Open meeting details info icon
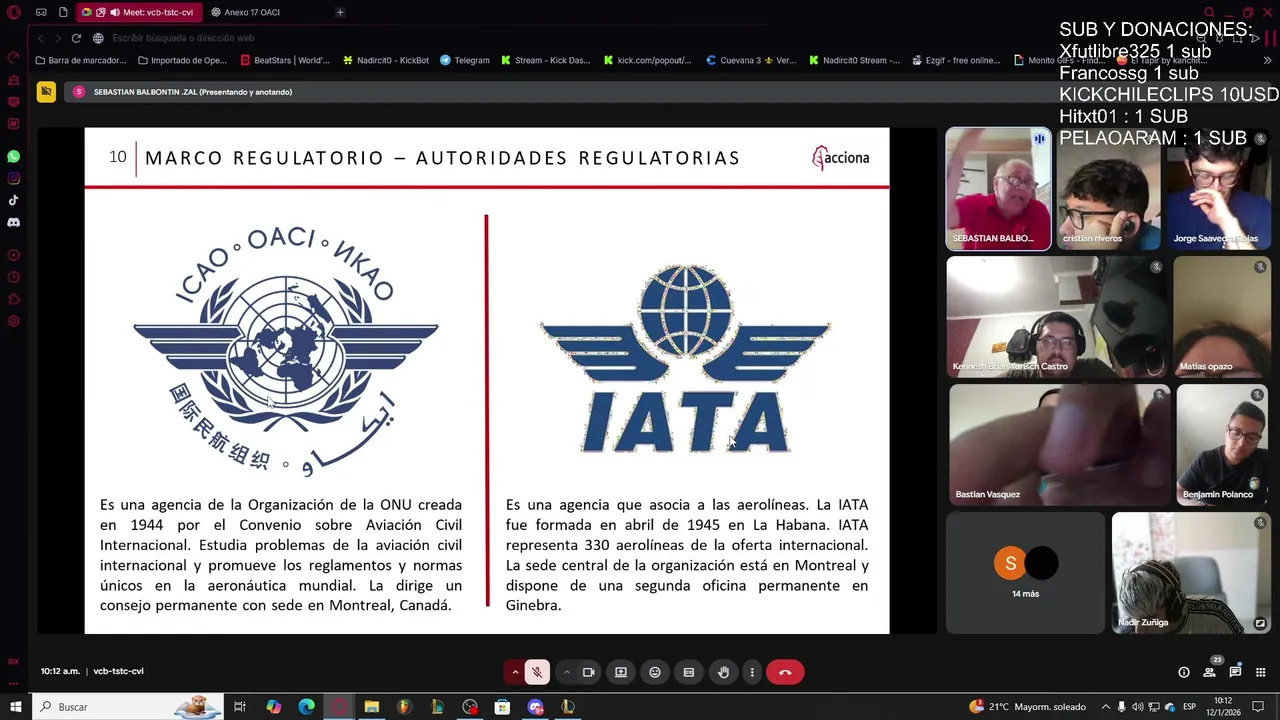The image size is (1280, 720). pos(1184,672)
